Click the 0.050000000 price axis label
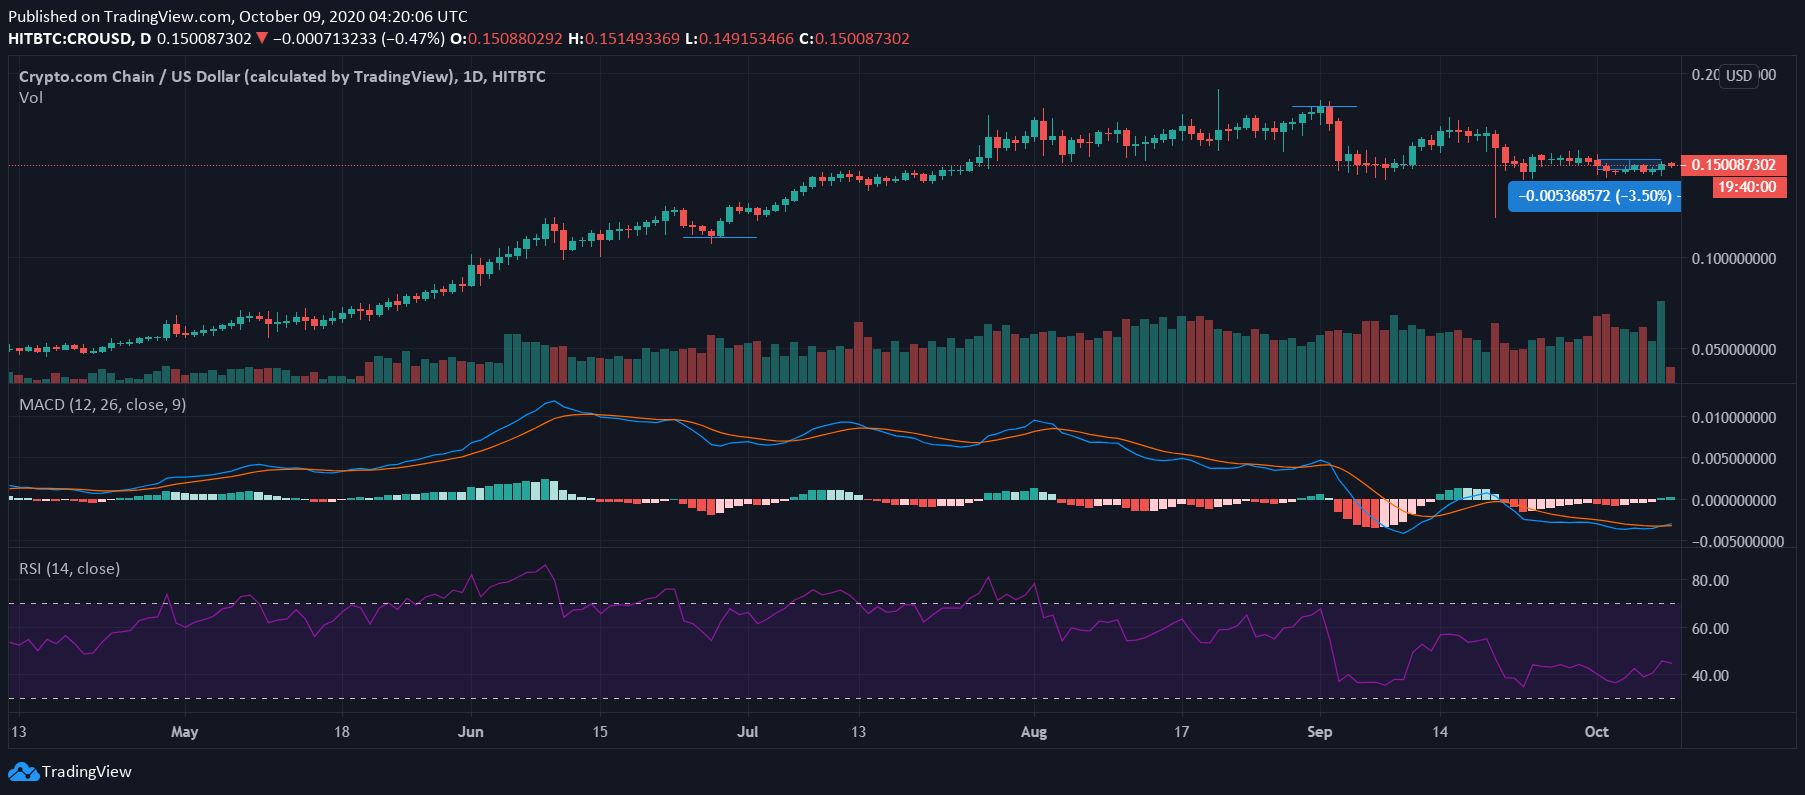 point(1734,350)
